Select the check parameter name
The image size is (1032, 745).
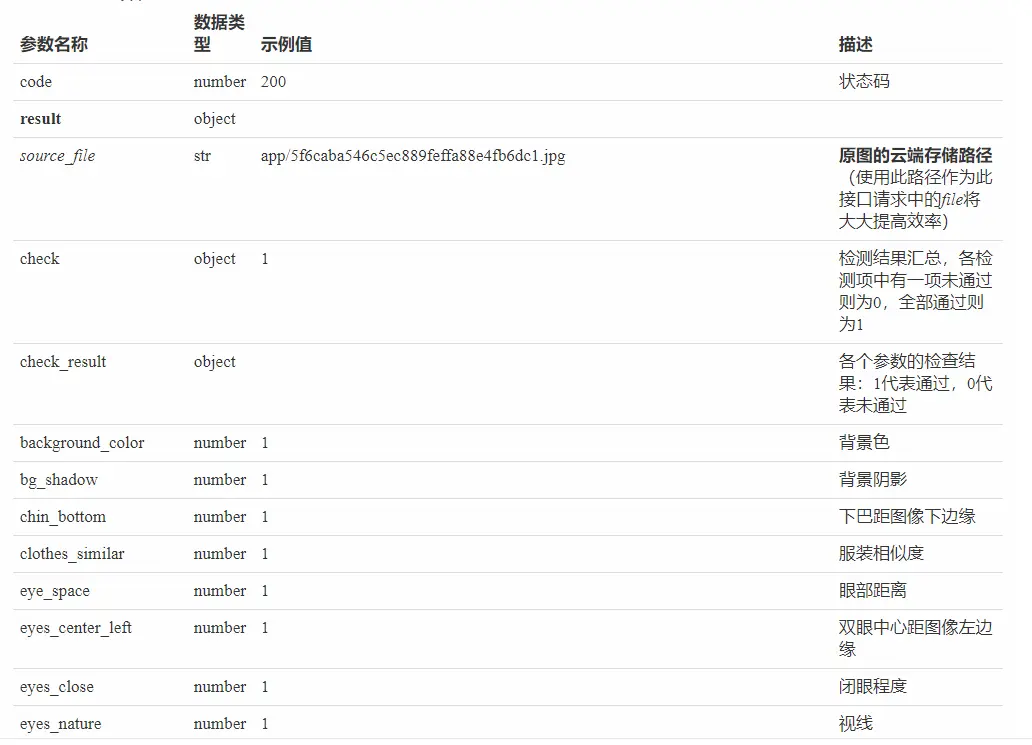point(39,259)
